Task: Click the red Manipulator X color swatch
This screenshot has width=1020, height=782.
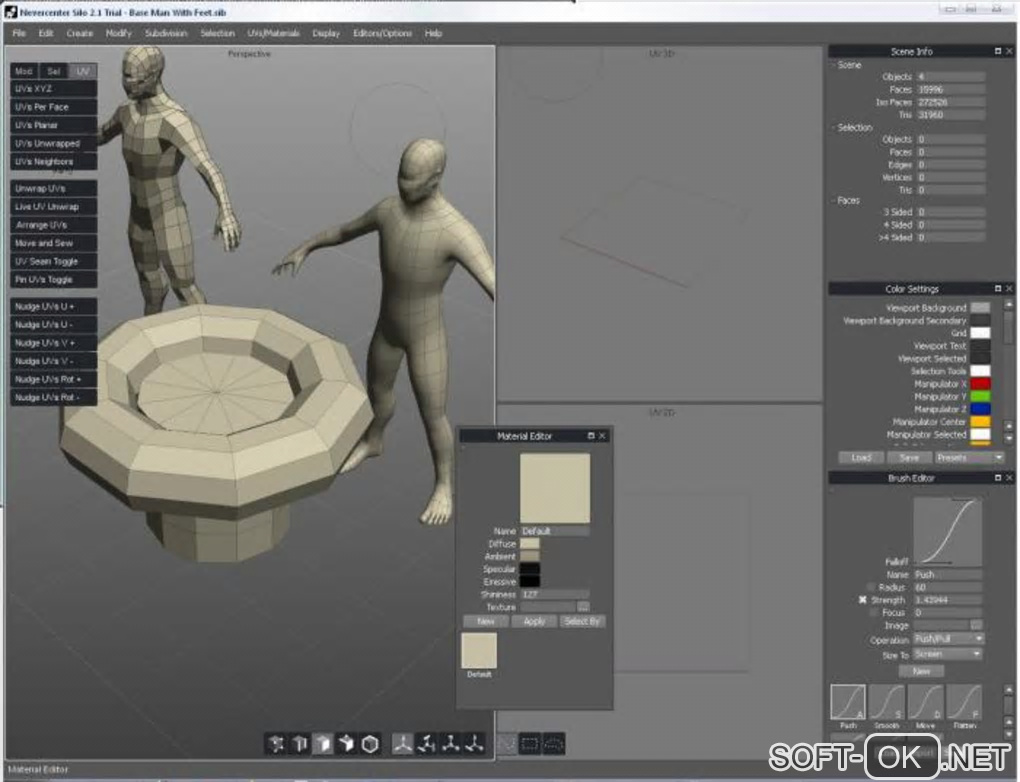Action: [x=980, y=384]
